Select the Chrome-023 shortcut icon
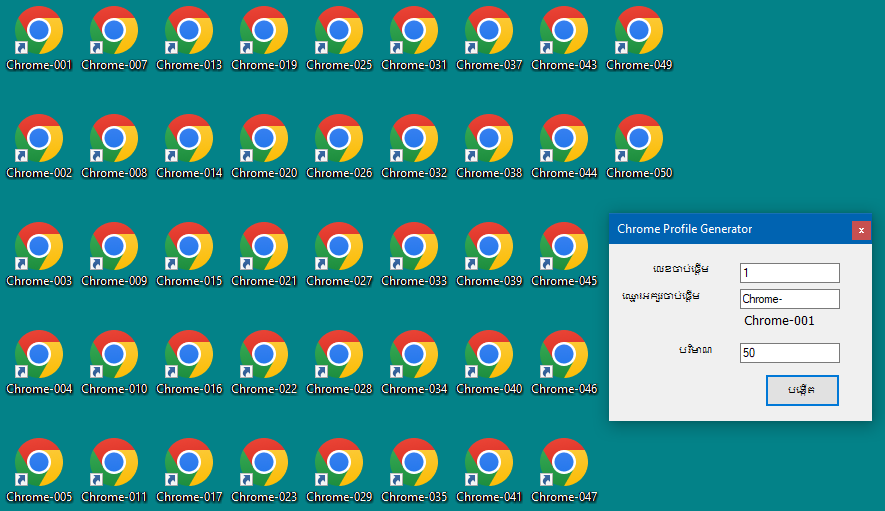Viewport: 885px width, 511px height. (x=264, y=470)
